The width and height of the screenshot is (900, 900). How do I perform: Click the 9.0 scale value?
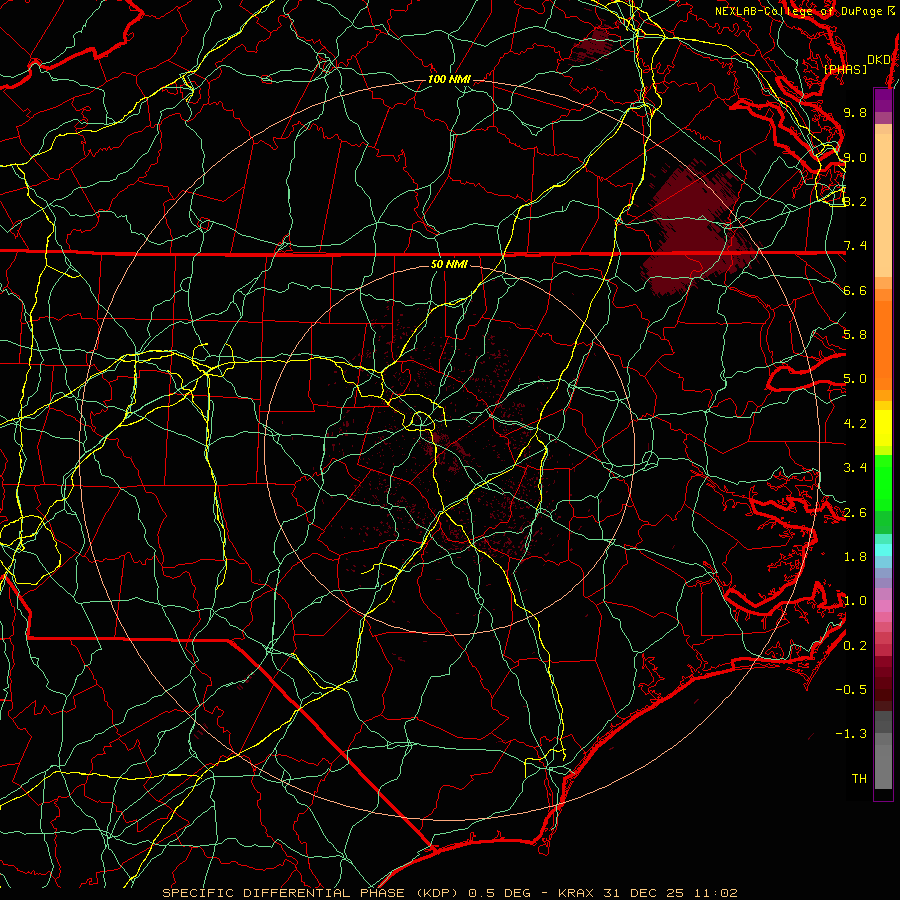tap(855, 157)
